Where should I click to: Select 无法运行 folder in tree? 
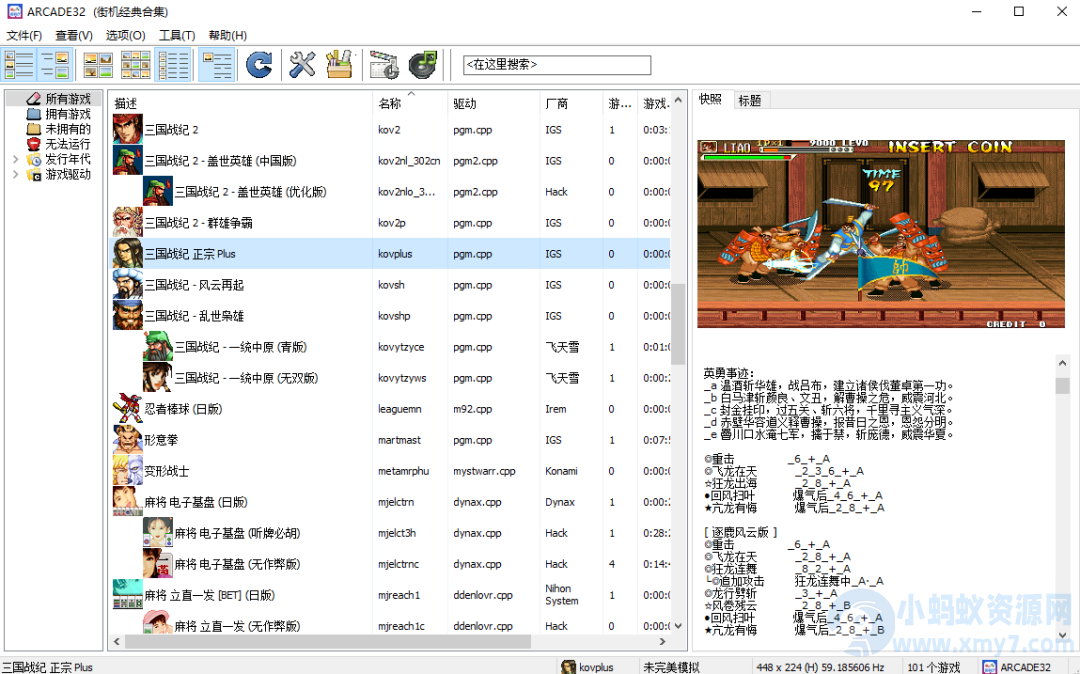(x=68, y=145)
